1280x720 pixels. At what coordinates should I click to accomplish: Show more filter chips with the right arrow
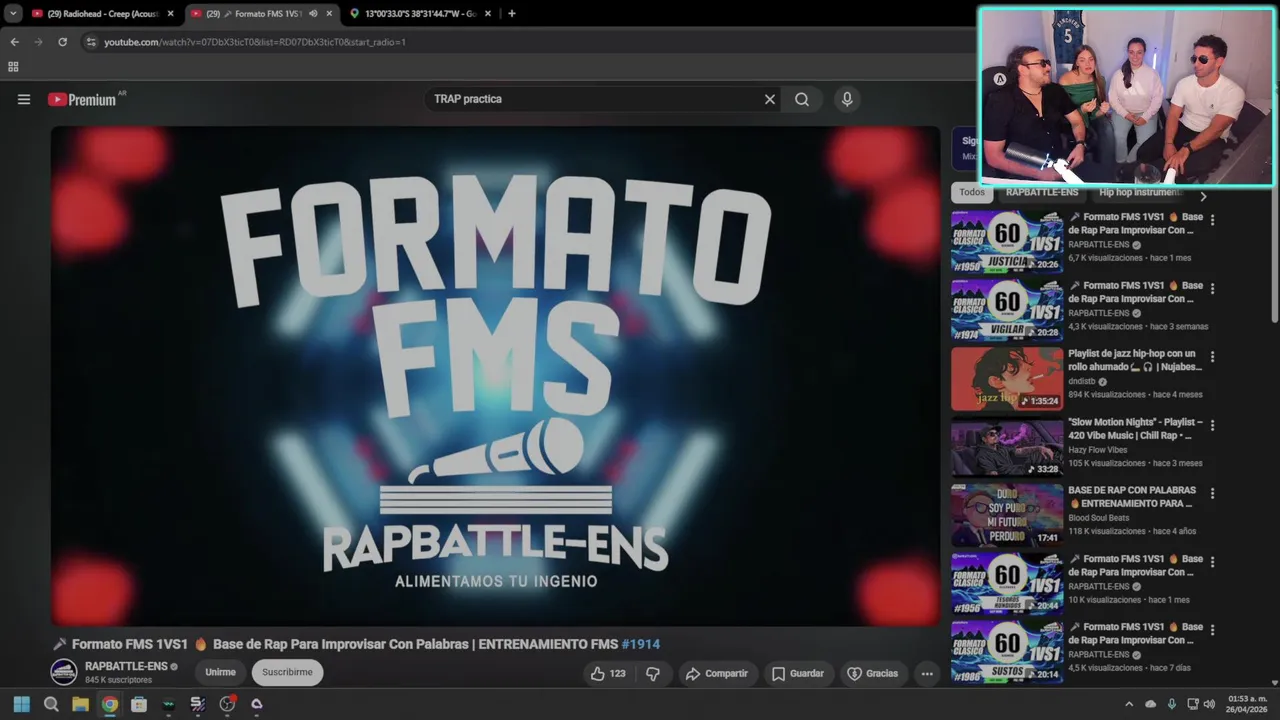[x=1203, y=196]
